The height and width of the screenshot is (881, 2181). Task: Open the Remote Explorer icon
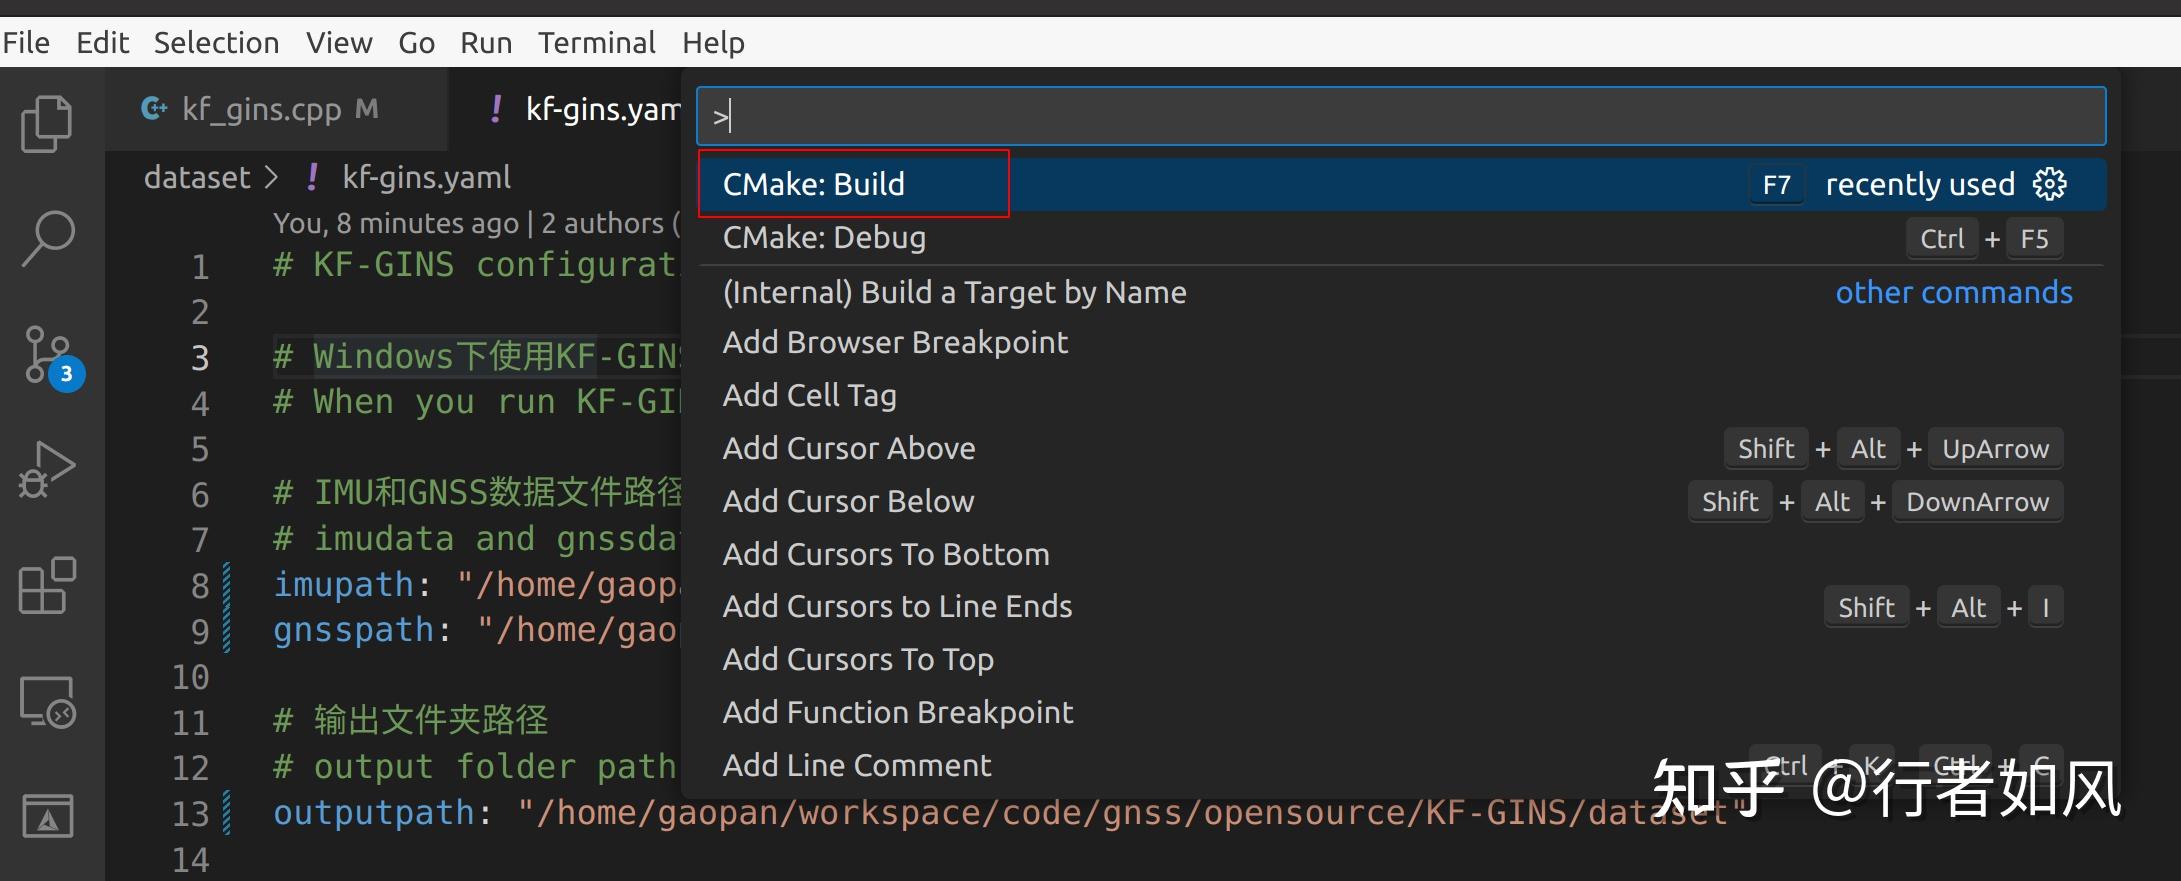click(x=47, y=702)
